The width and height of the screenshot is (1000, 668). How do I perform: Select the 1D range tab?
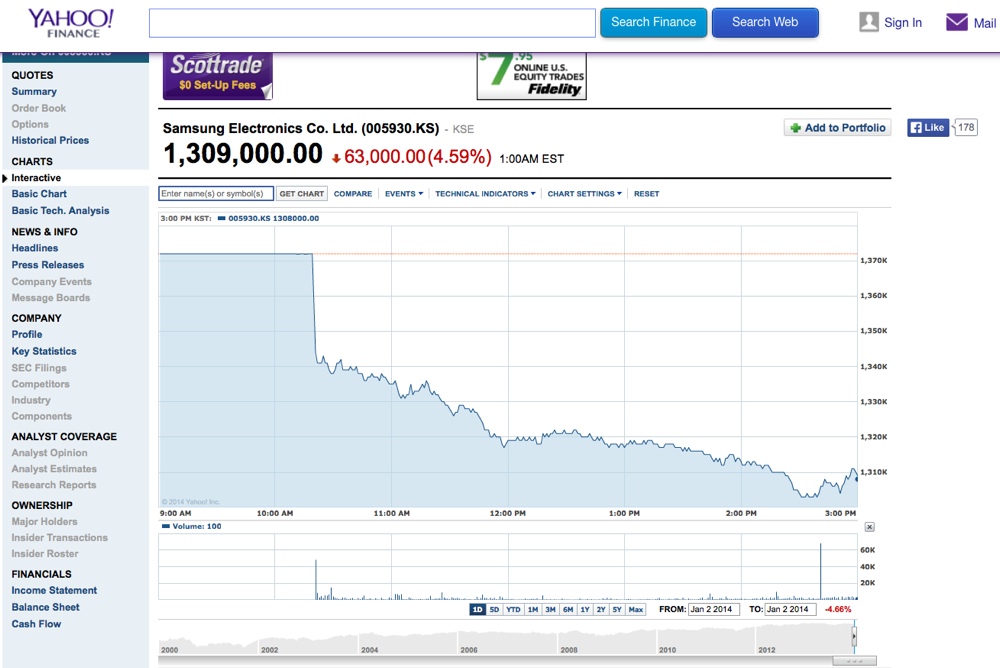(x=477, y=609)
